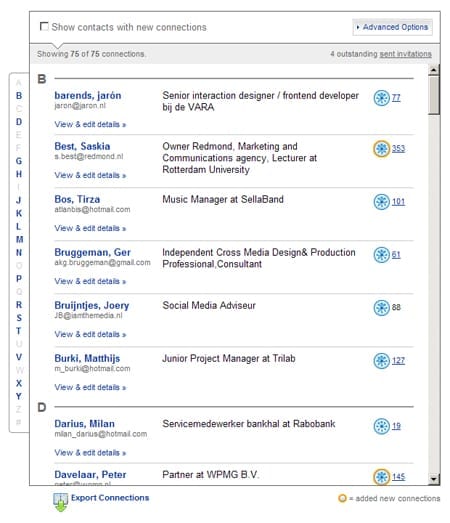This screenshot has height=523, width=450.
Task: Open contact Davelaar, Peter
Action: pyautogui.click(x=90, y=475)
